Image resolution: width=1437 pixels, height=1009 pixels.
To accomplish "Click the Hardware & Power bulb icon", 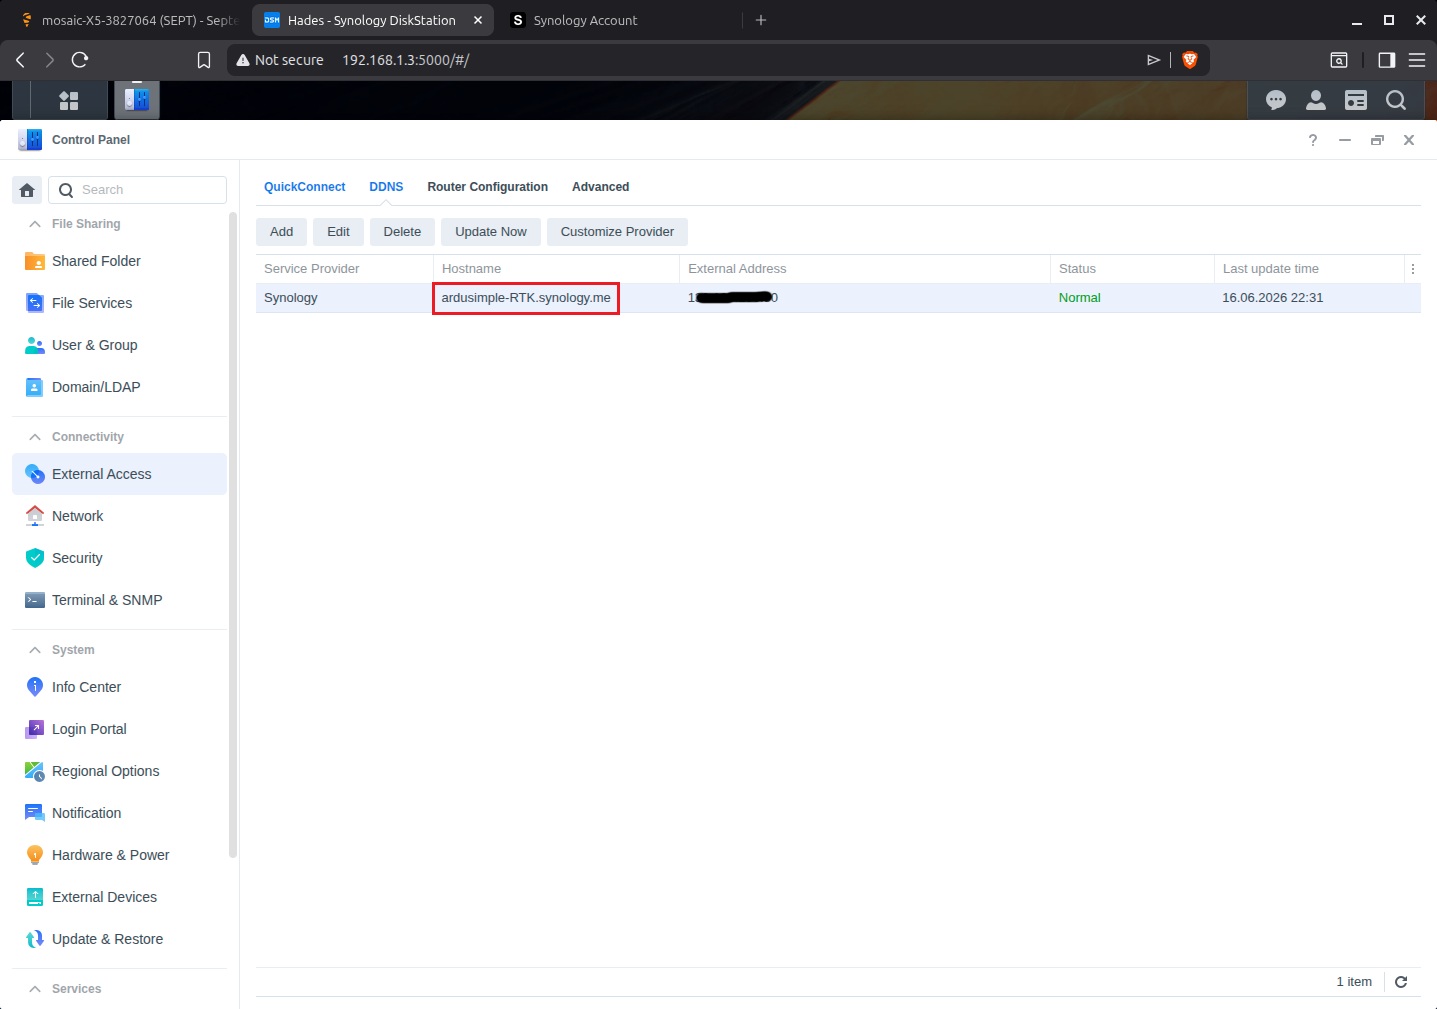I will click(x=34, y=855).
